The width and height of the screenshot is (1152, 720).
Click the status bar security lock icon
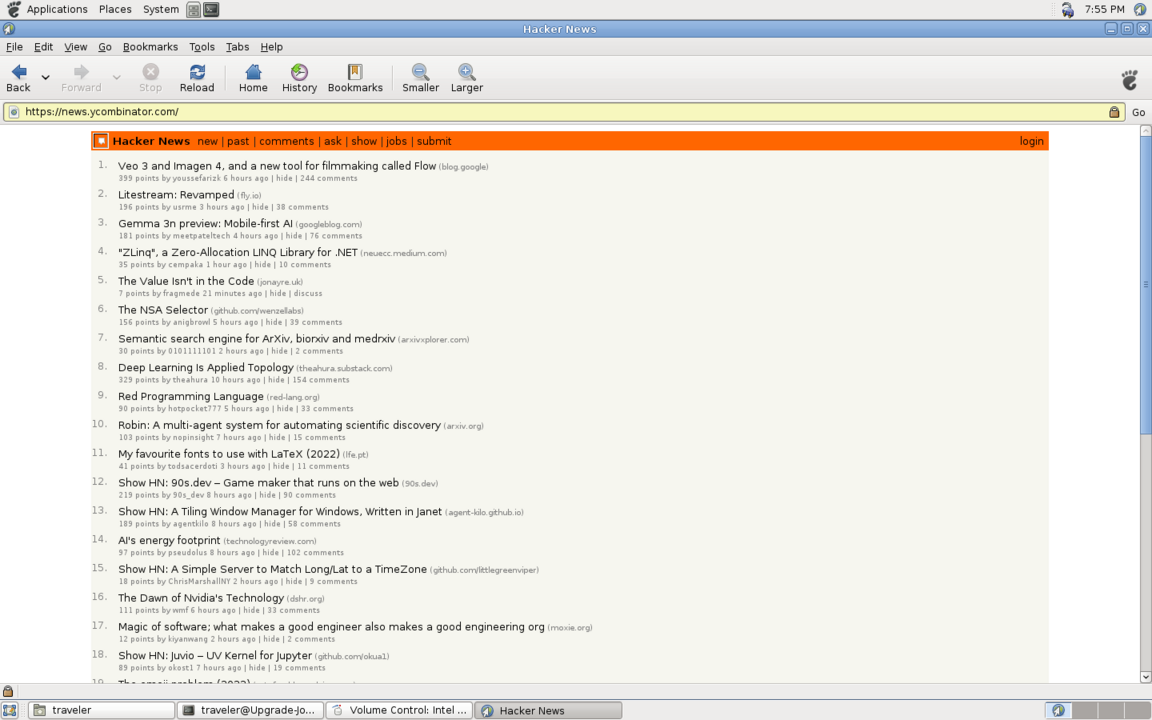tap(8, 691)
